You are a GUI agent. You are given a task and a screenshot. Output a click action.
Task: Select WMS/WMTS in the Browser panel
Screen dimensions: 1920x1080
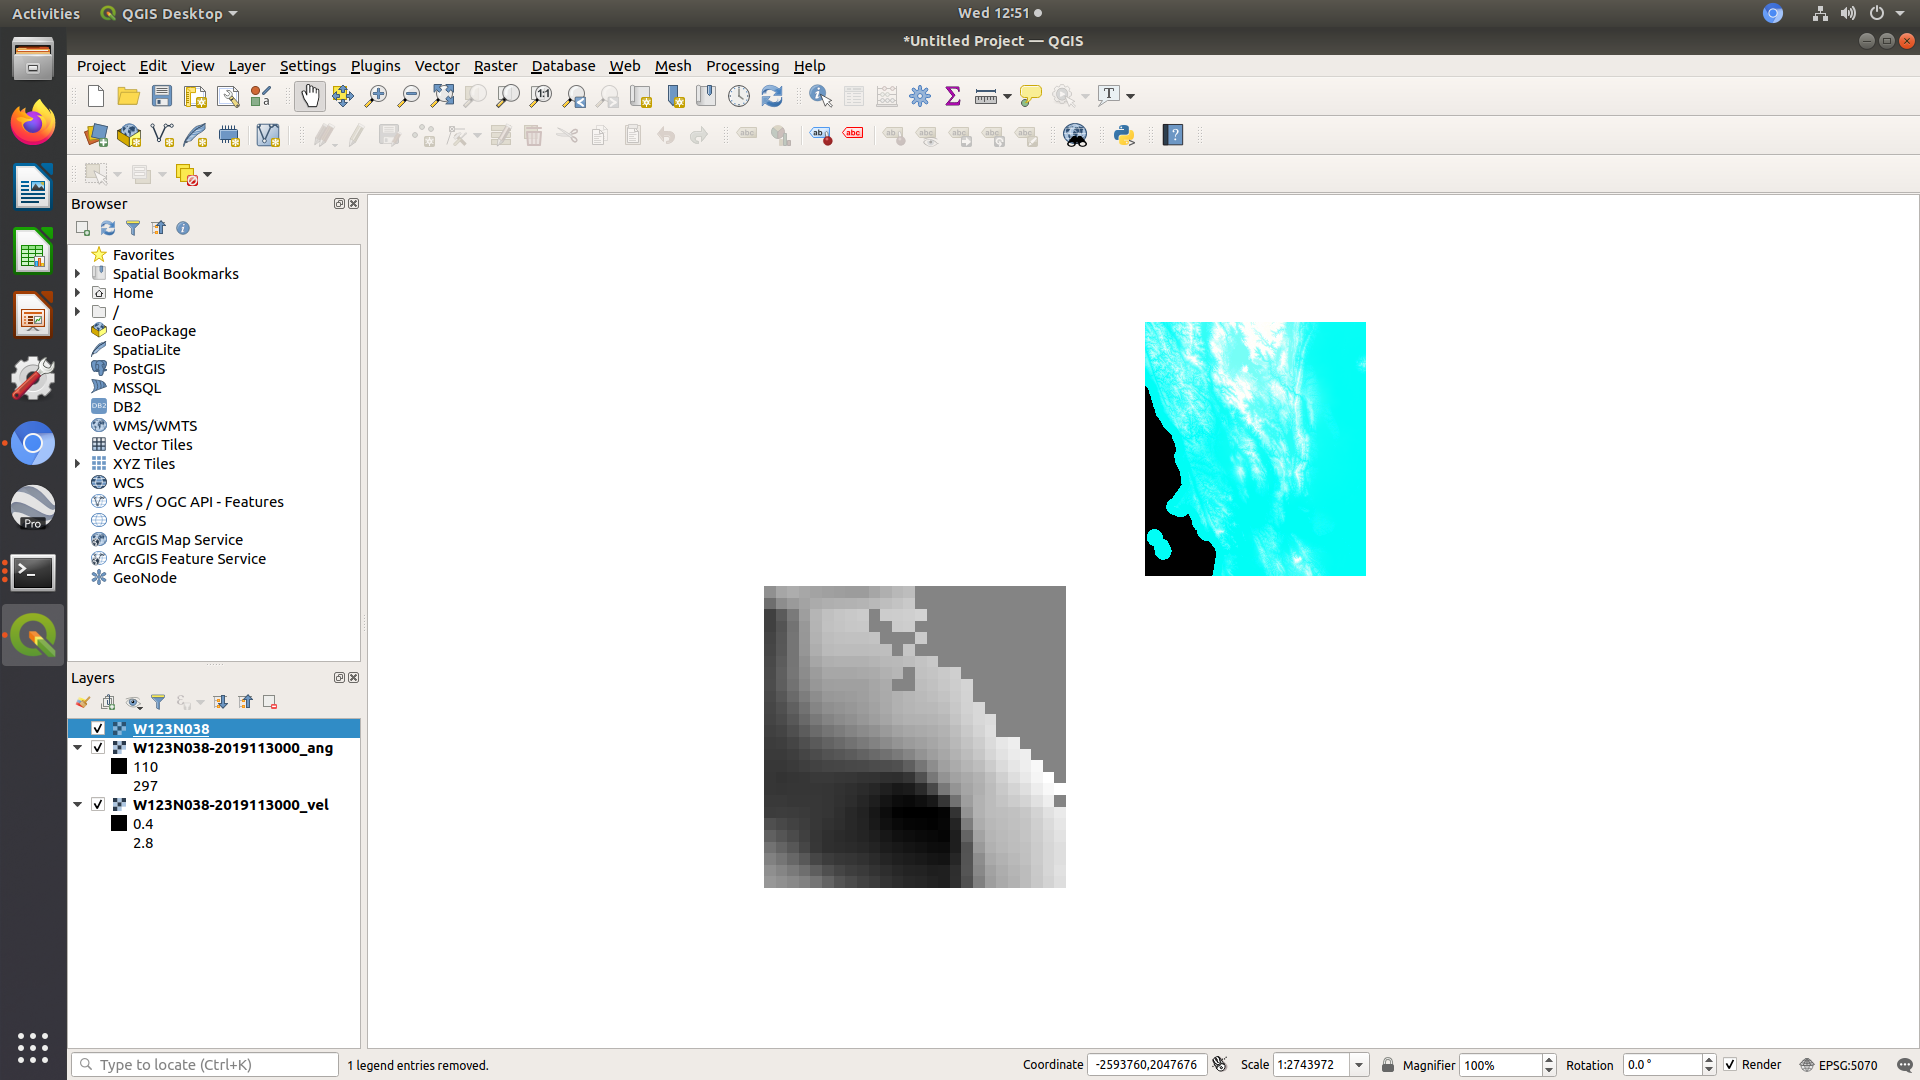(x=154, y=425)
